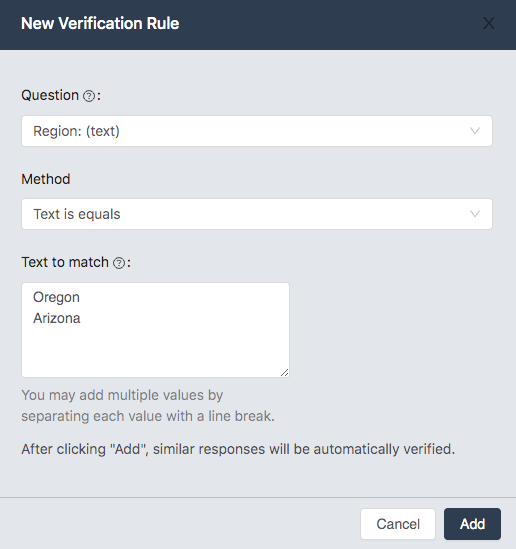Open the help icon beside Text to match
The image size is (516, 549).
point(119,263)
